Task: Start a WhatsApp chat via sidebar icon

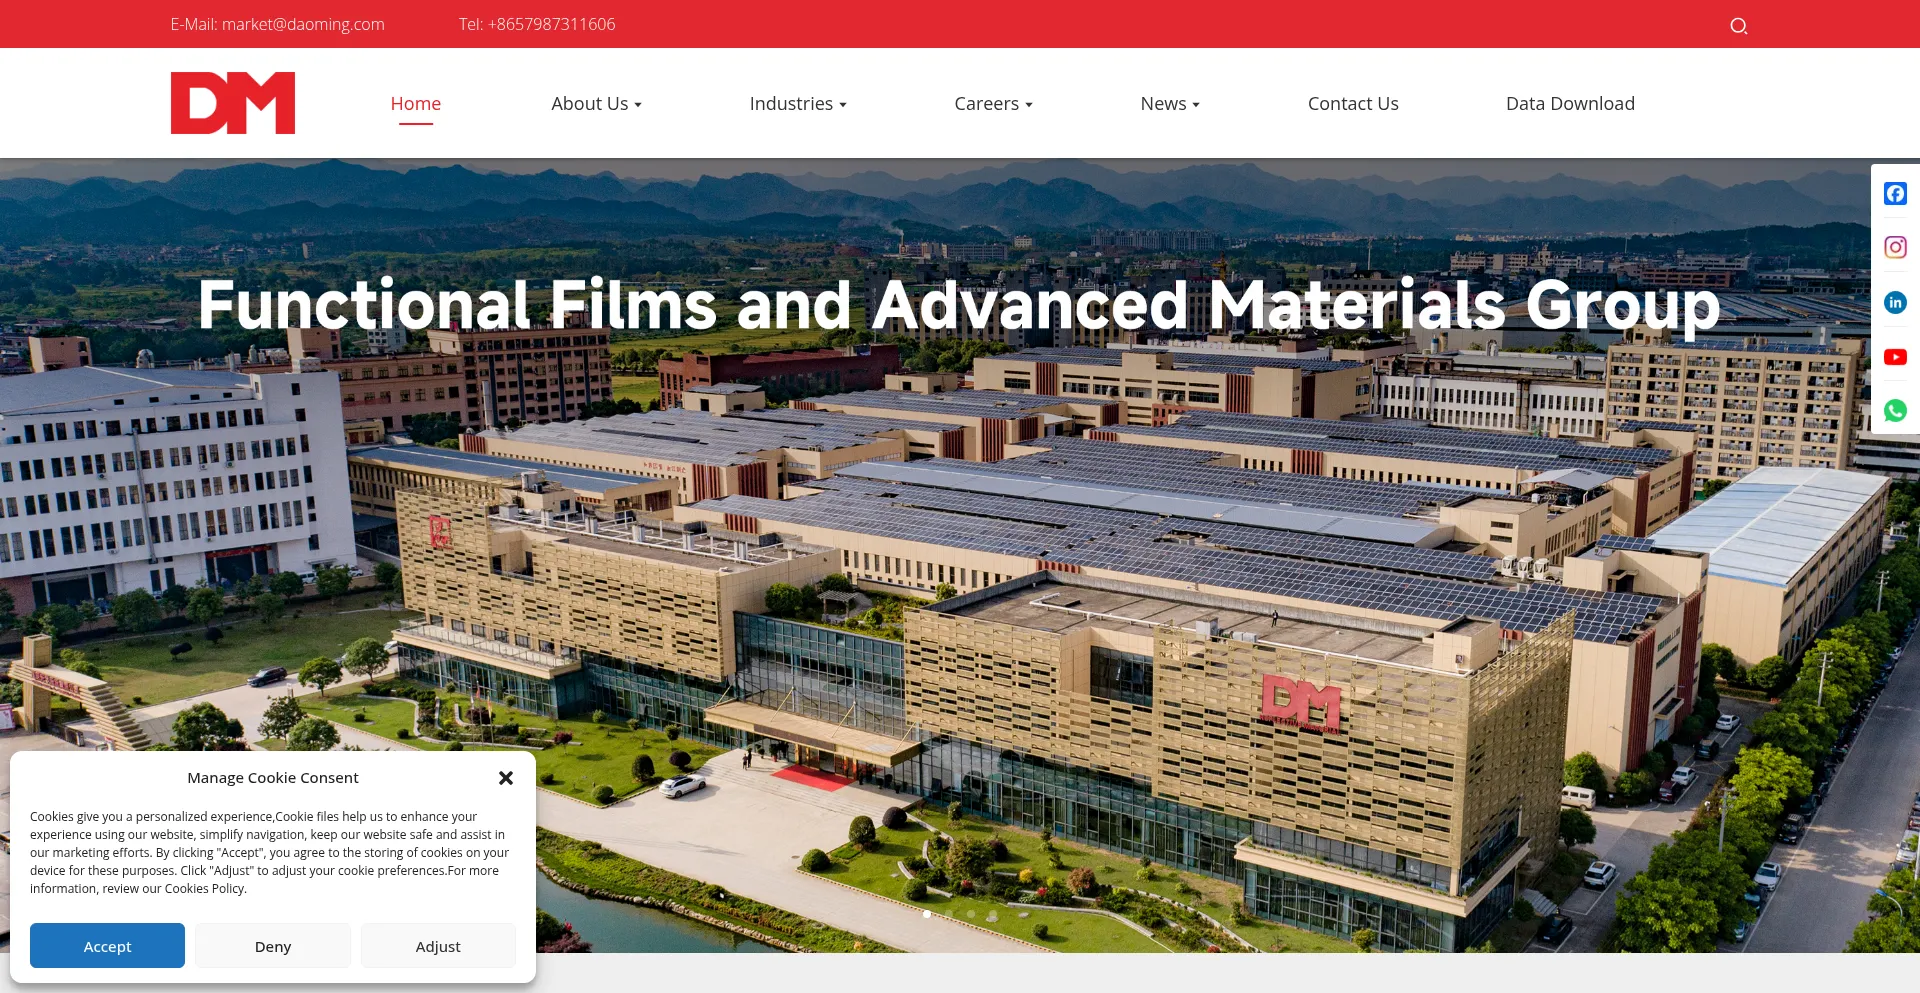Action: tap(1895, 411)
